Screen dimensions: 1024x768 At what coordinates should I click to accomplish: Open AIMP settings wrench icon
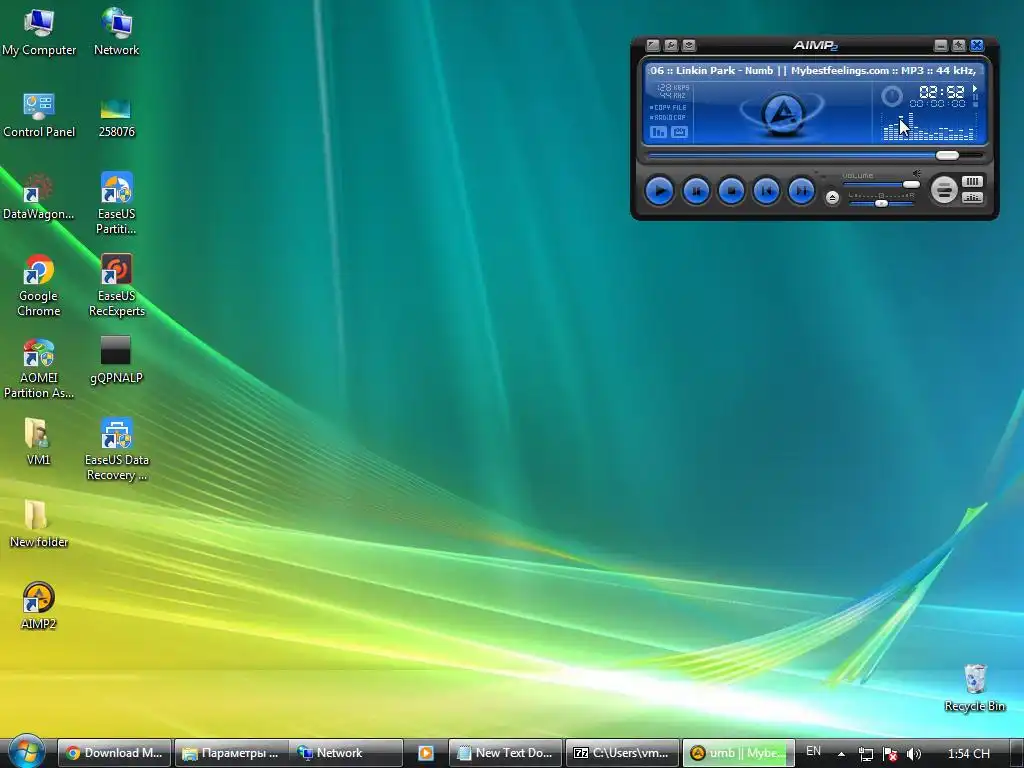[671, 45]
